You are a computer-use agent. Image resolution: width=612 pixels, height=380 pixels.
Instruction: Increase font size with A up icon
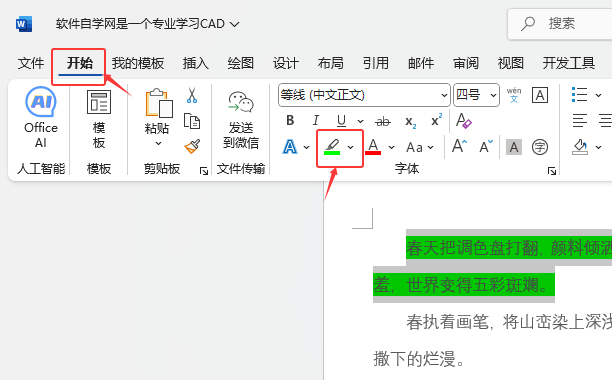[x=459, y=146]
